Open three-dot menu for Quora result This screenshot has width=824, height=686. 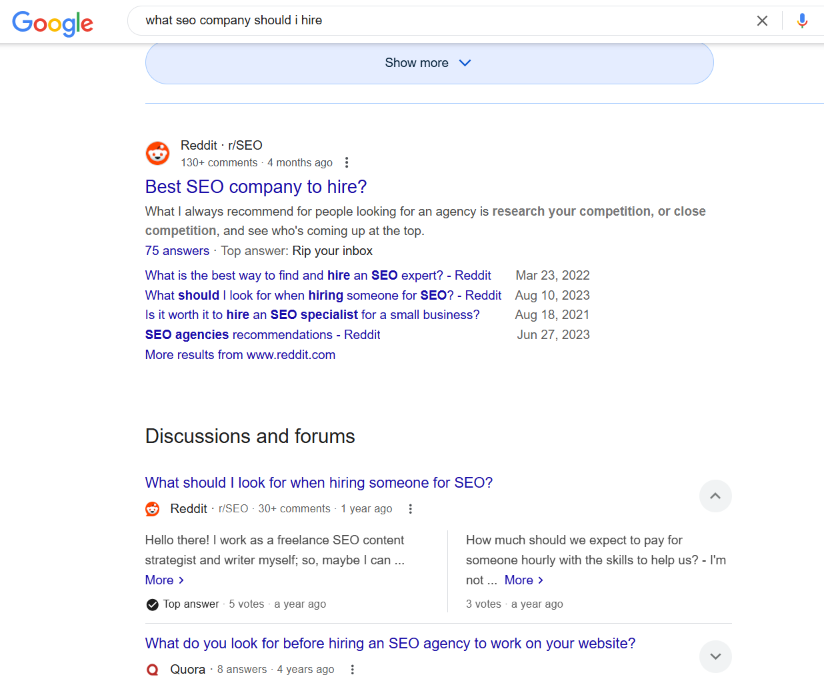pyautogui.click(x=352, y=670)
